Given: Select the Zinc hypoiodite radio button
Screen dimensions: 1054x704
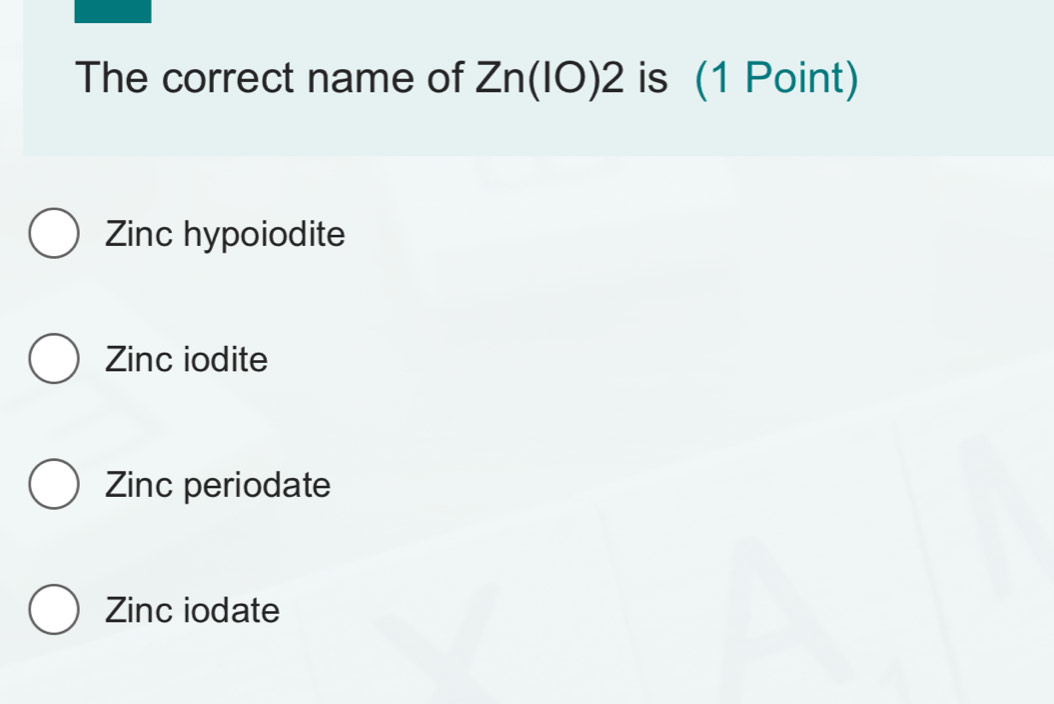Looking at the screenshot, I should coord(55,233).
